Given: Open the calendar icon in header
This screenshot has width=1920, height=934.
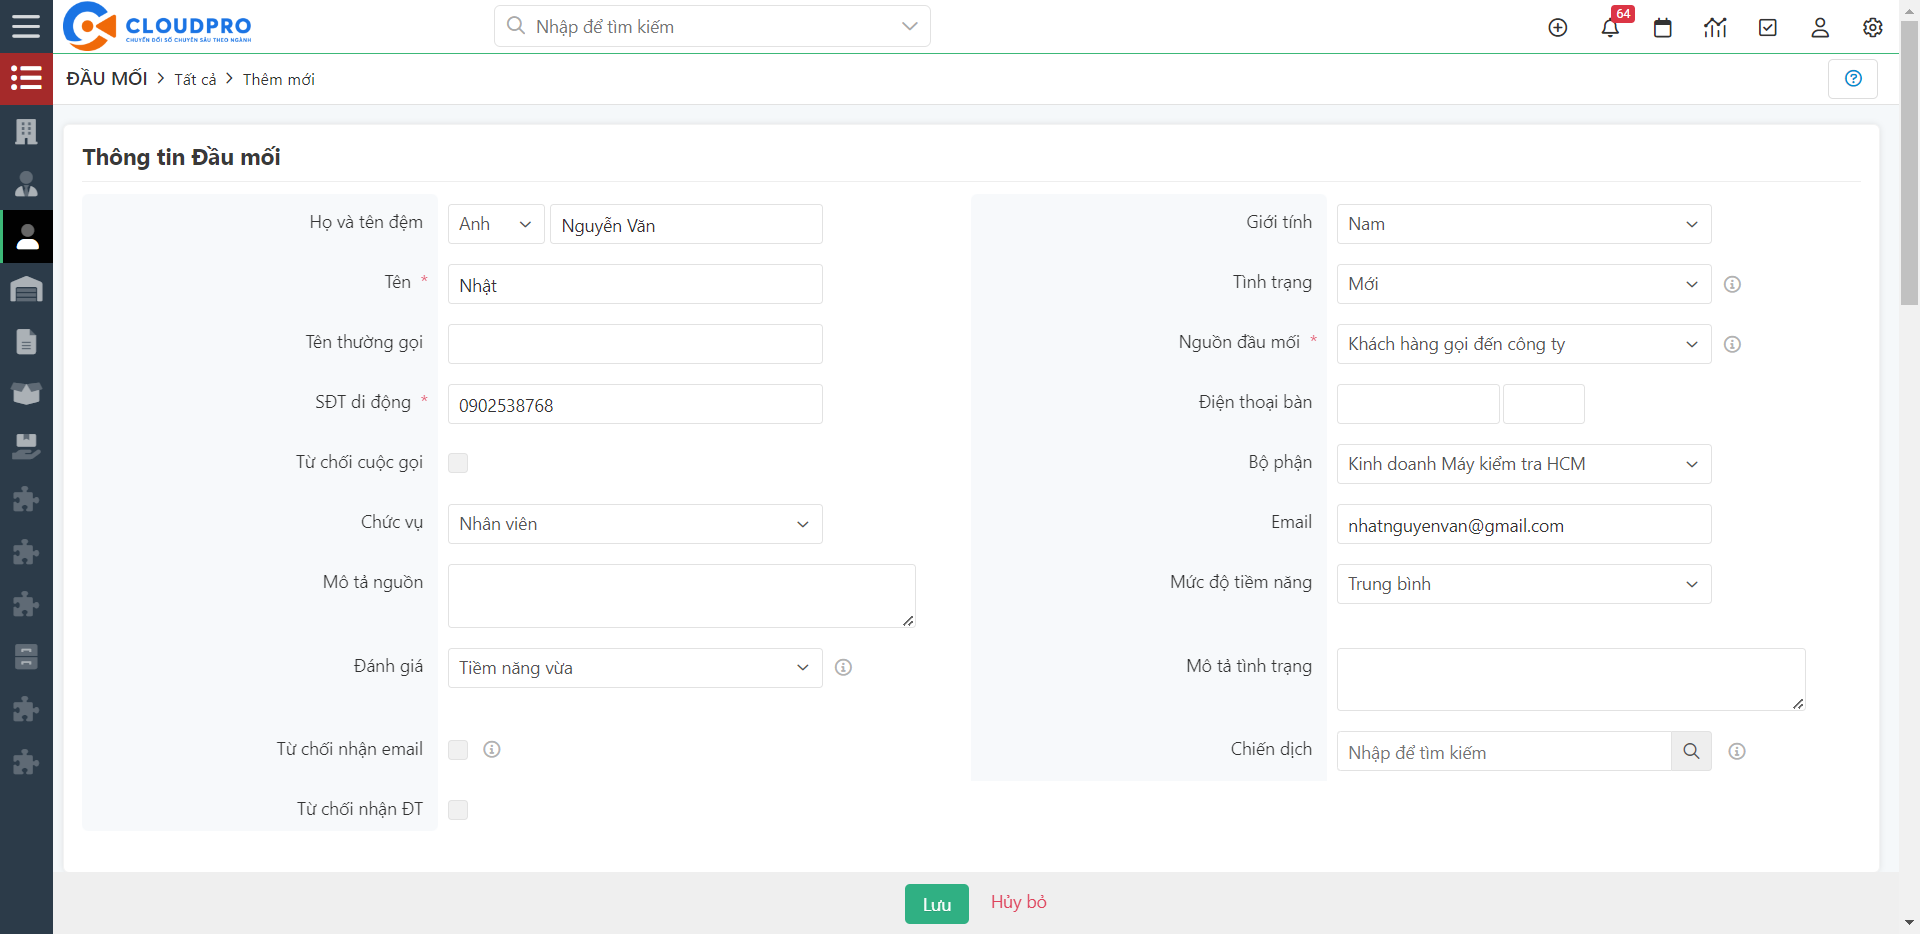Looking at the screenshot, I should [1663, 28].
